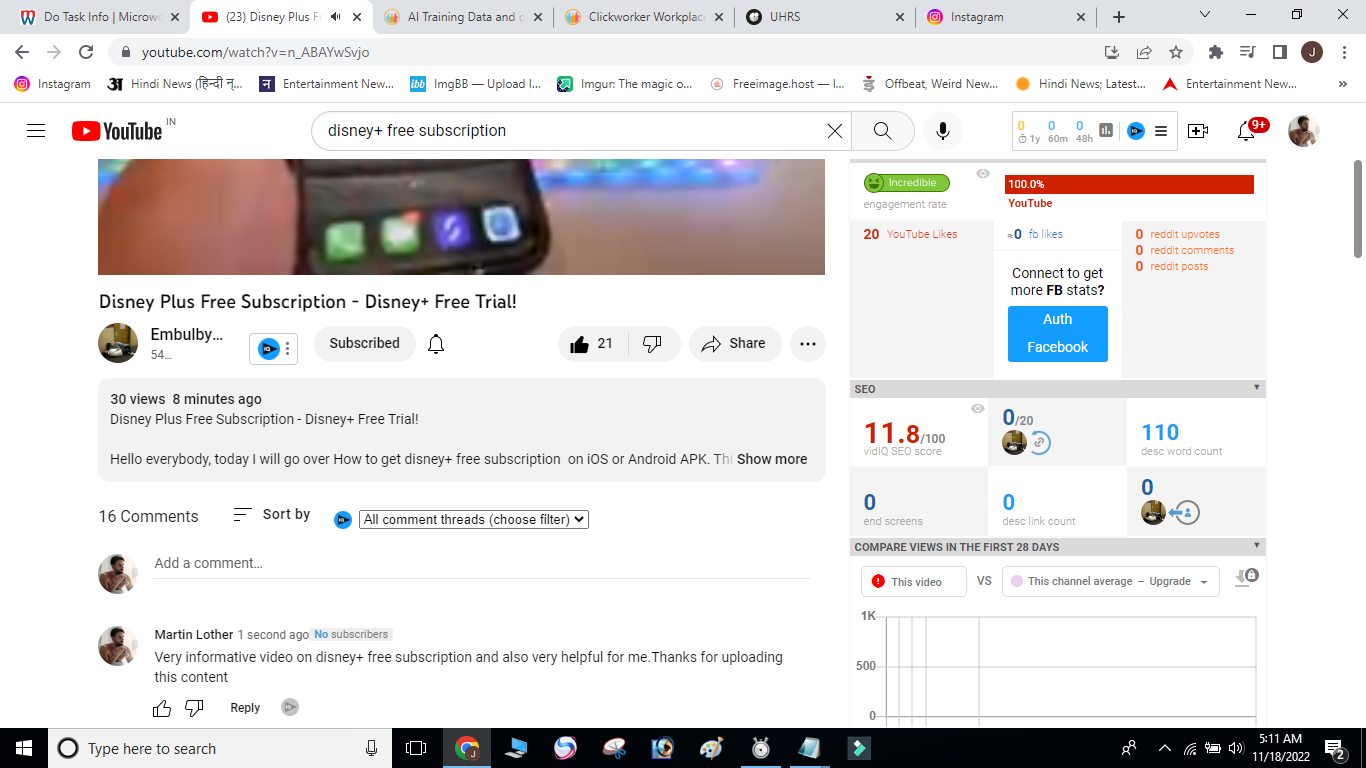Open Chrome from the taskbar

tap(467, 748)
